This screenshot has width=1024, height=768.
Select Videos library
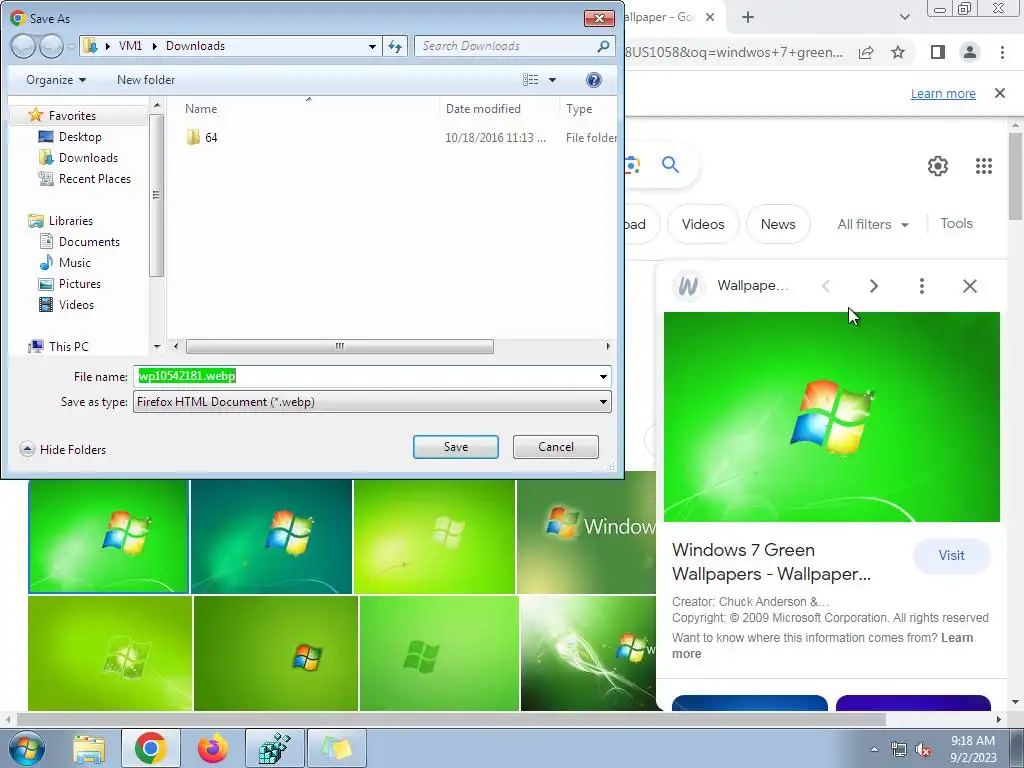point(76,304)
